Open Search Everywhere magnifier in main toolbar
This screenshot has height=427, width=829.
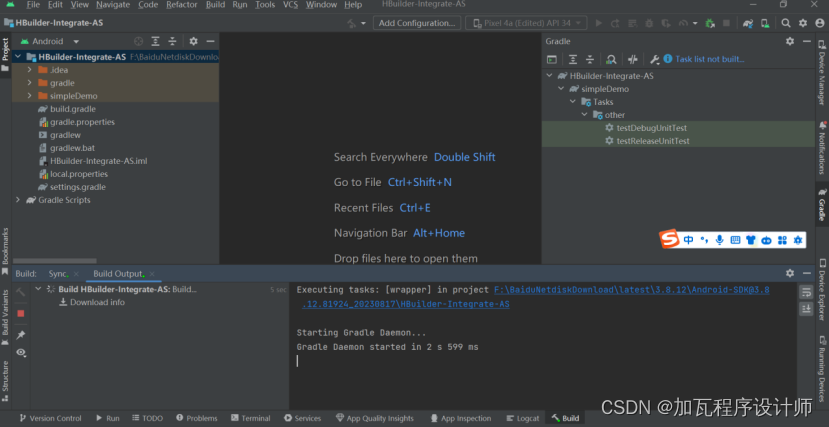tap(786, 22)
